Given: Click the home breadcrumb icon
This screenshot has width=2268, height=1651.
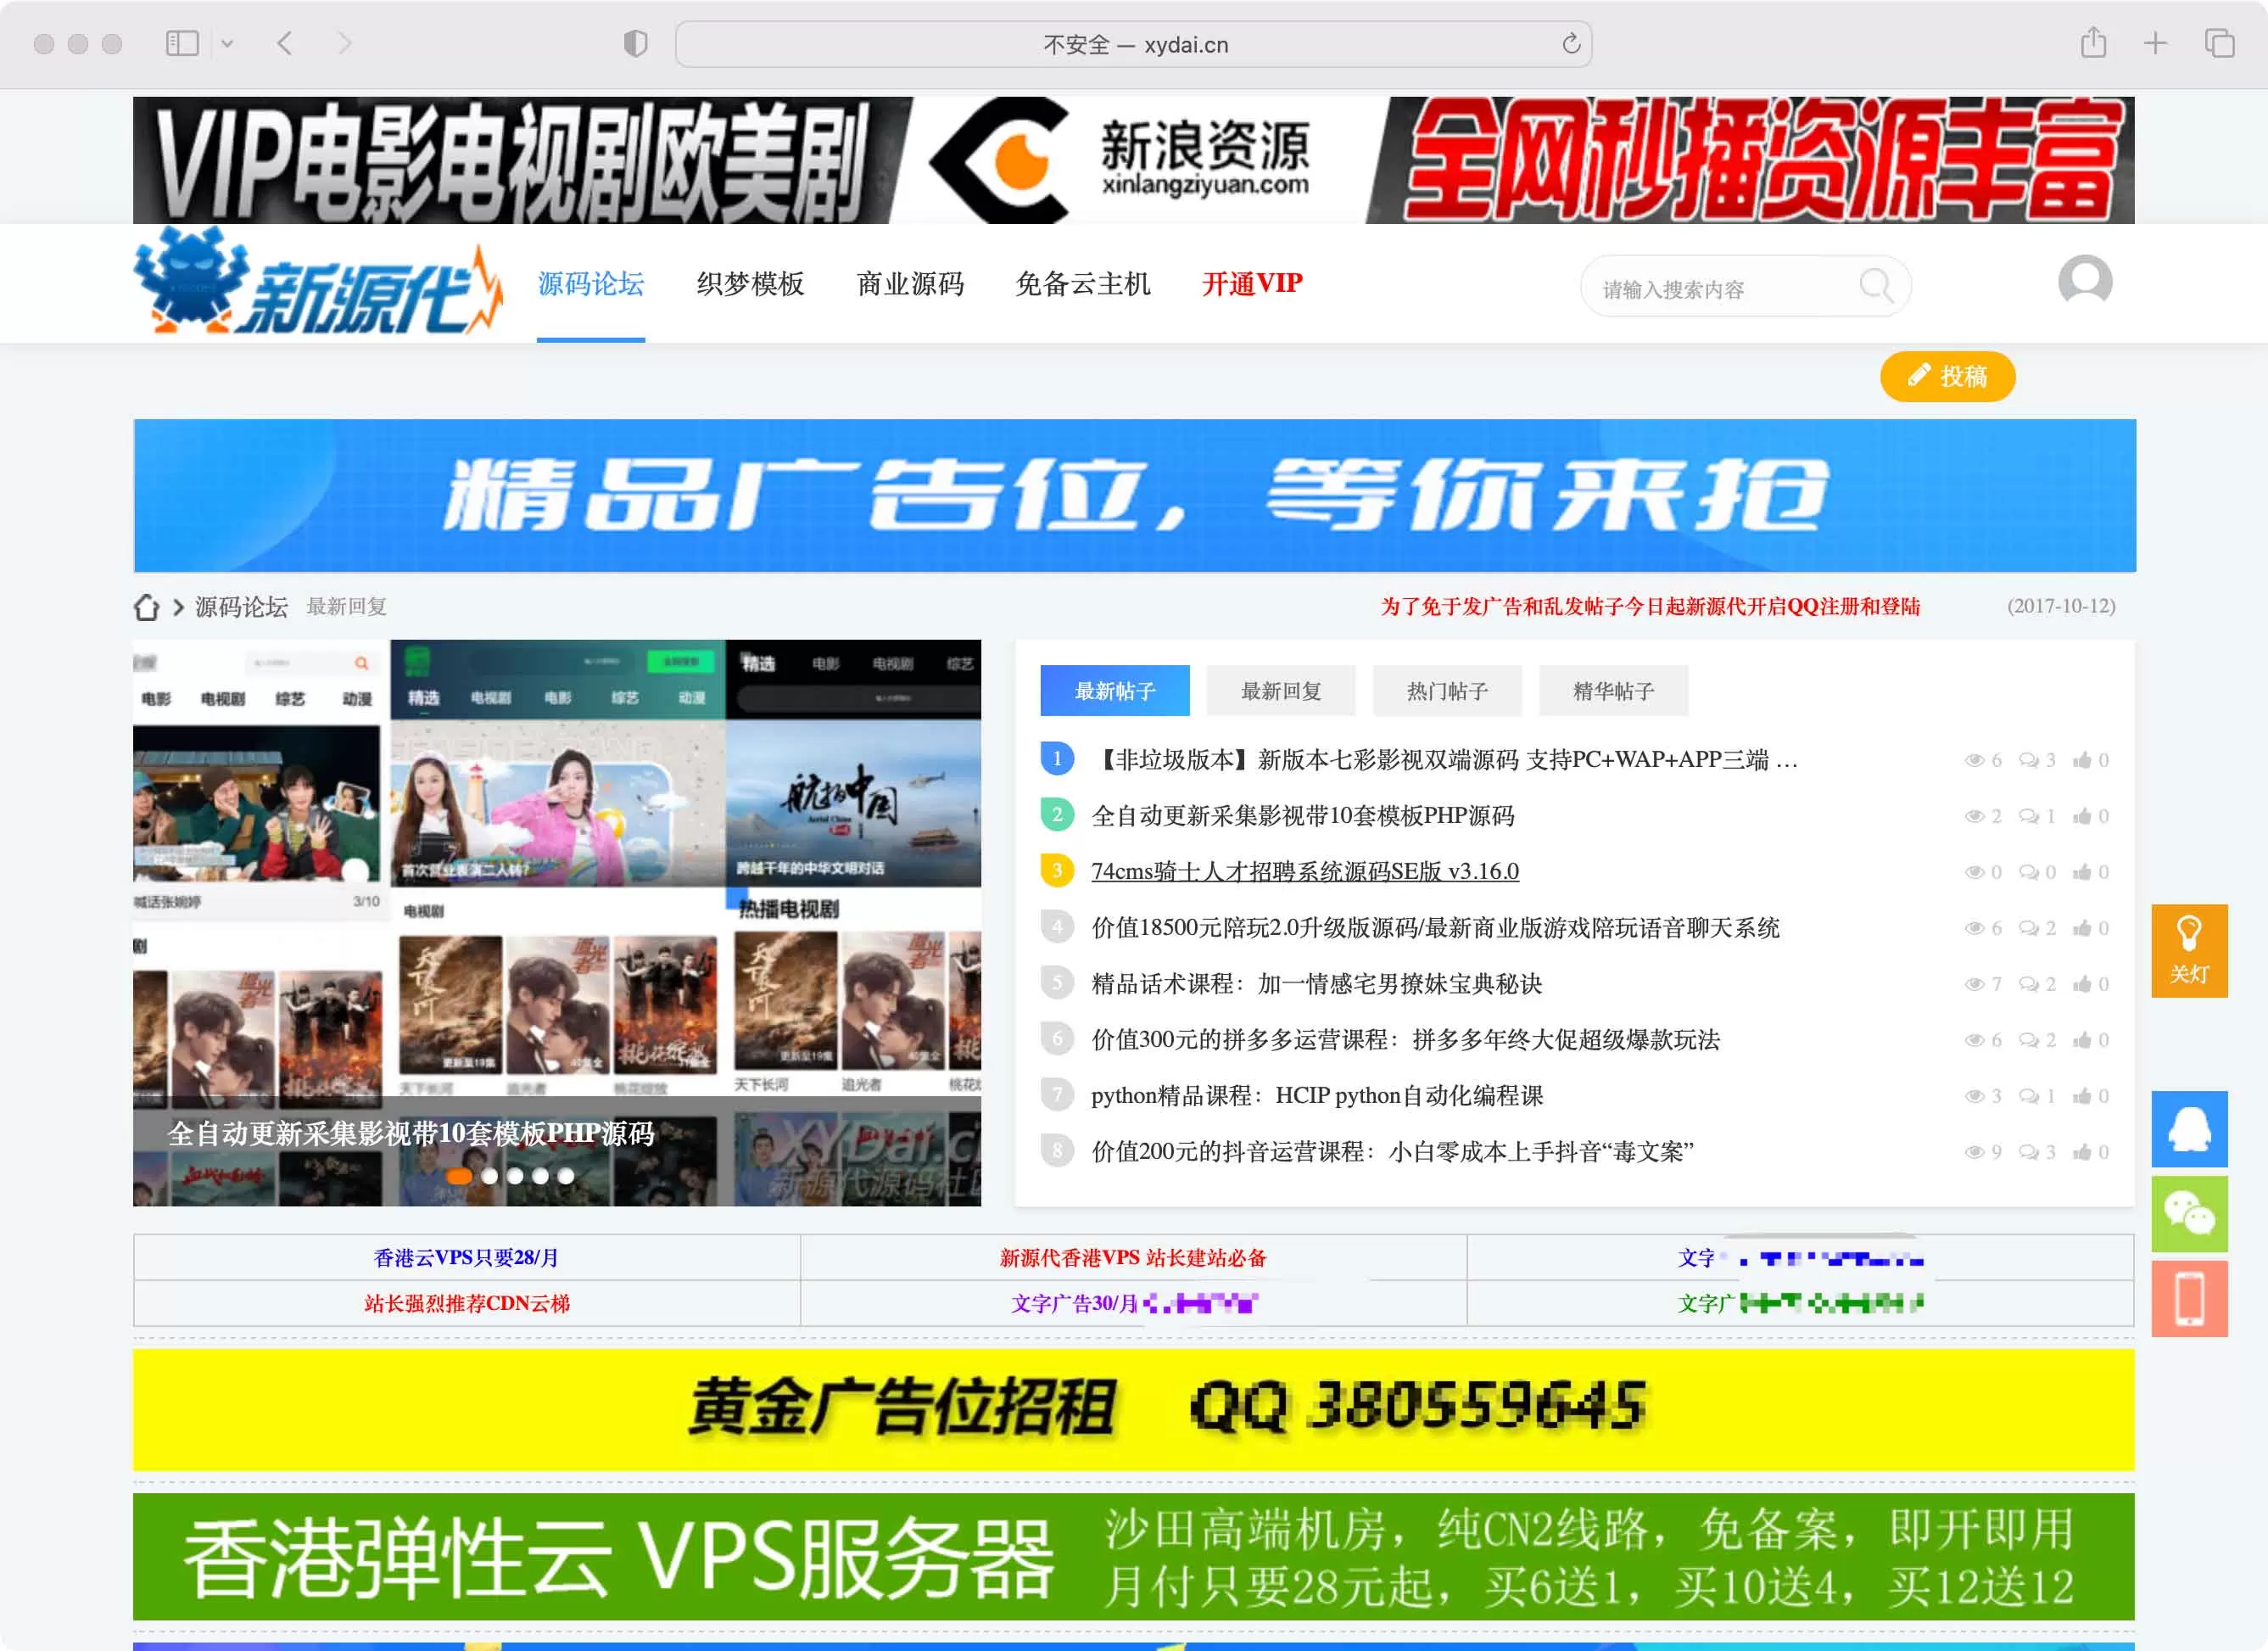Looking at the screenshot, I should pyautogui.click(x=147, y=607).
